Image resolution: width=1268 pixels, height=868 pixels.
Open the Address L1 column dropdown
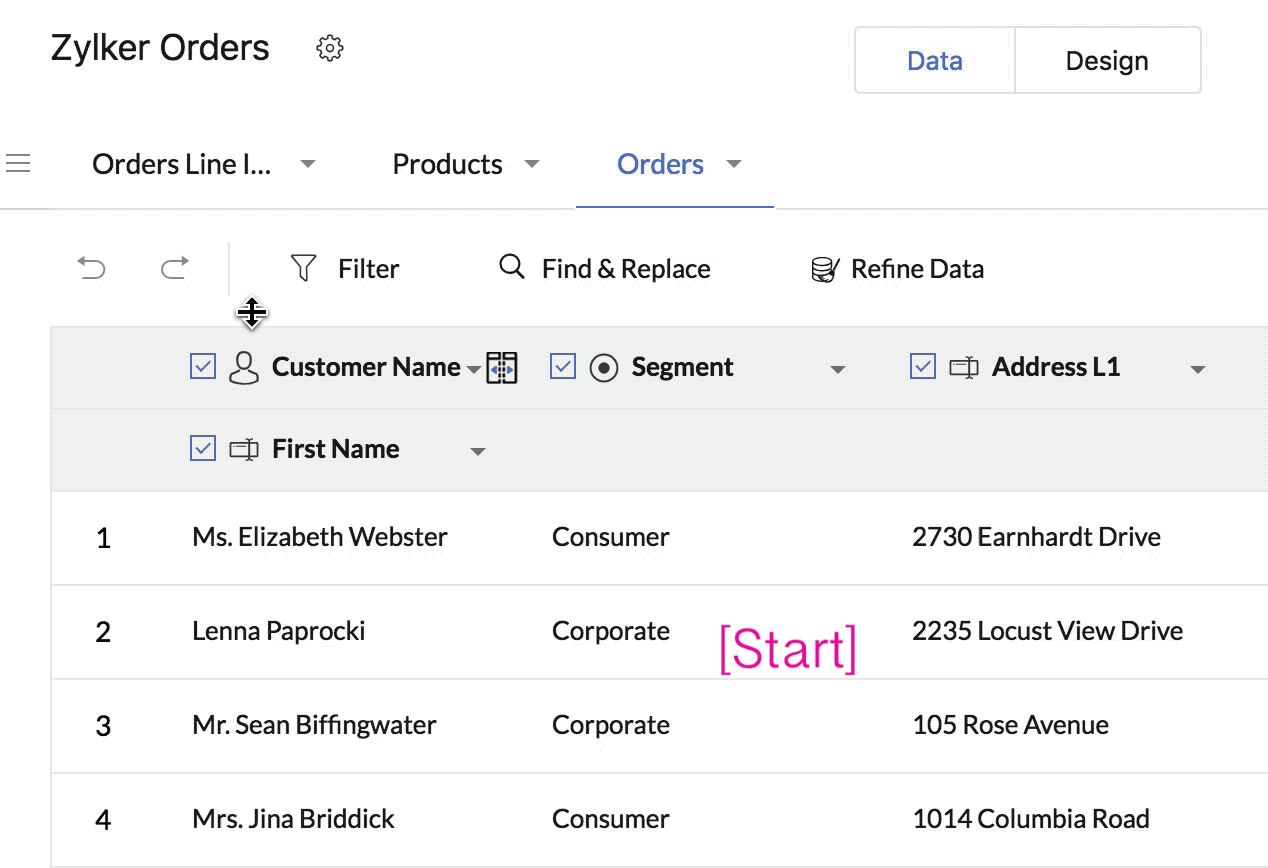click(x=1197, y=370)
